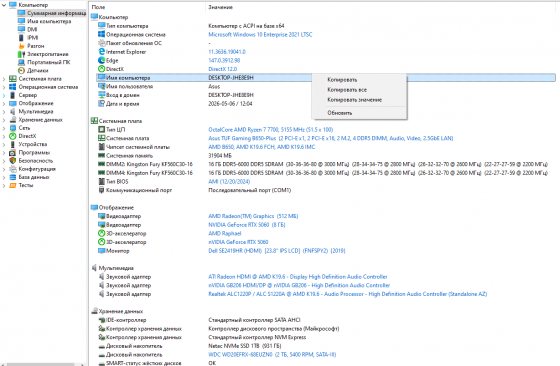Open the DirectX 12.0 link

coord(222,69)
